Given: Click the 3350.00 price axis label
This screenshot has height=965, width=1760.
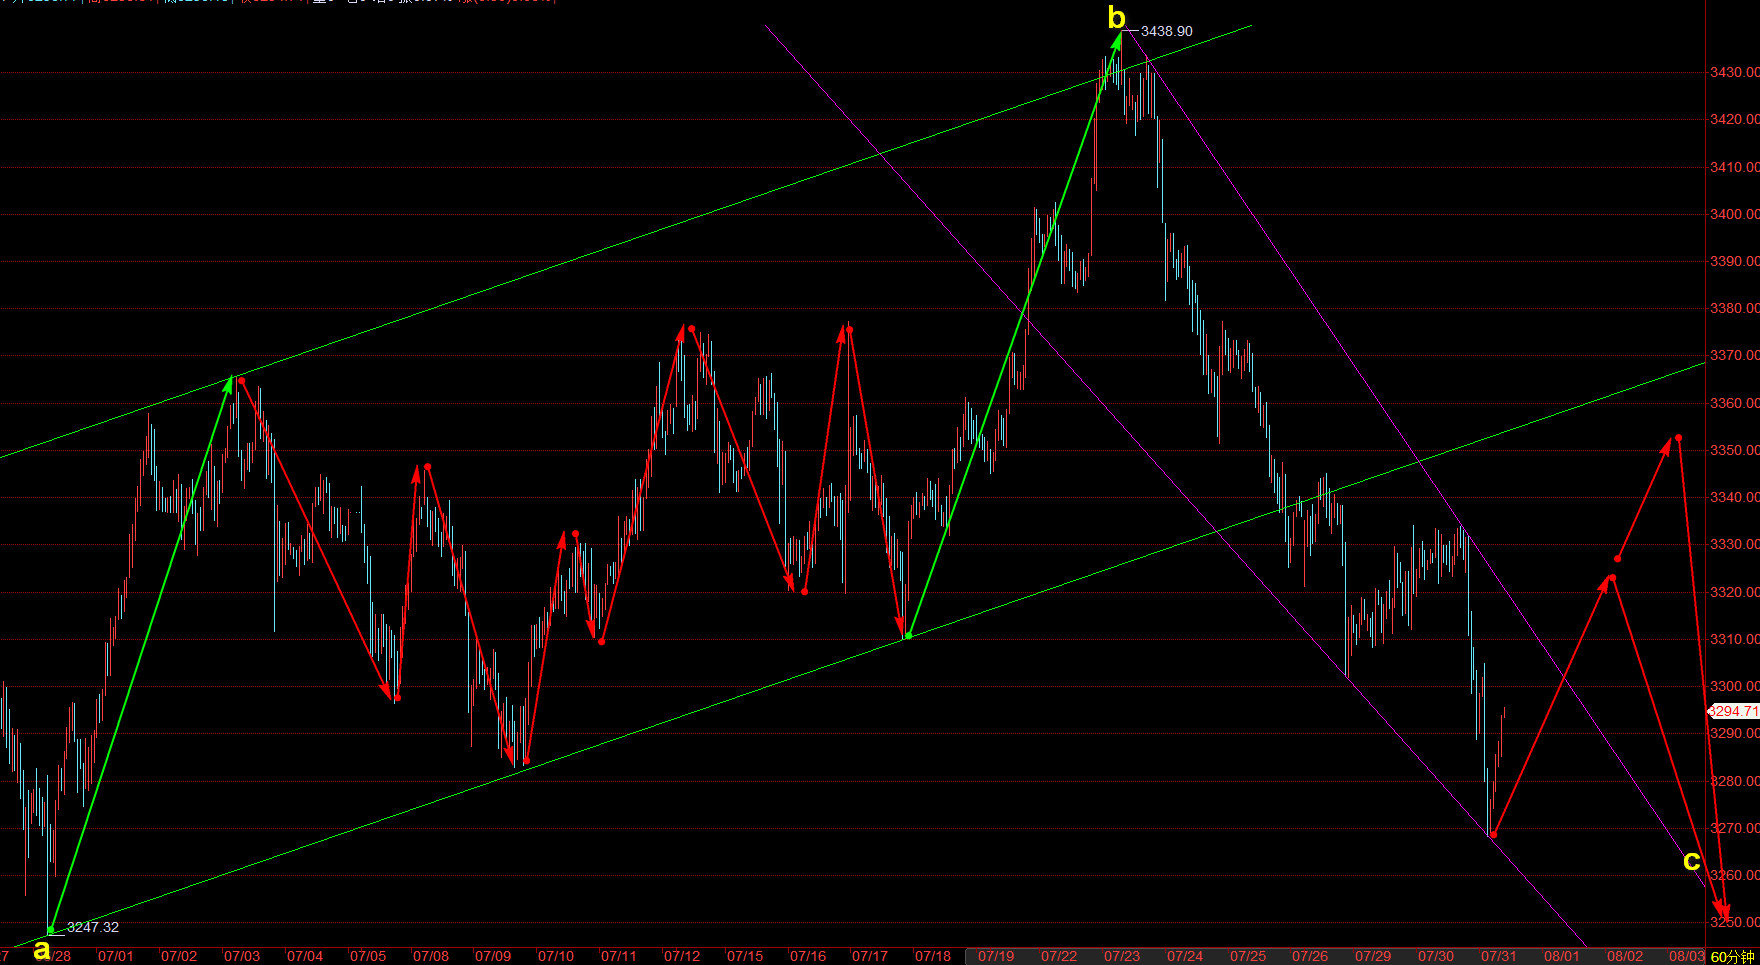Looking at the screenshot, I should [1734, 450].
